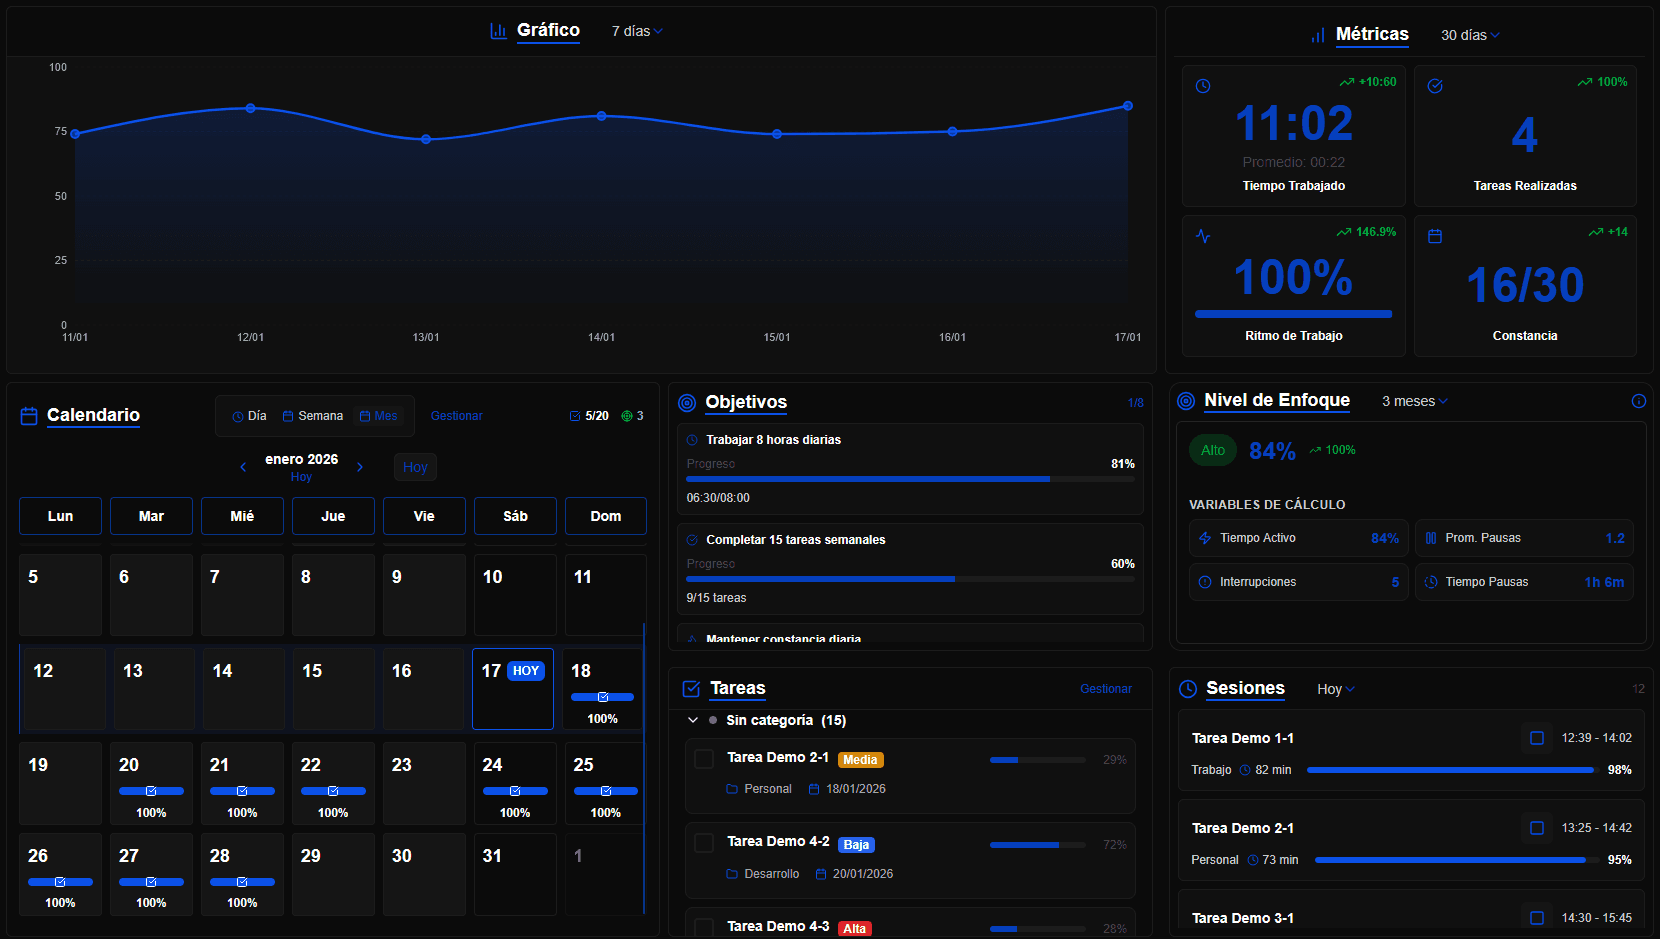Open the 3 meses dropdown in Nivel de Enfoque
The image size is (1660, 939).
pyautogui.click(x=1413, y=401)
